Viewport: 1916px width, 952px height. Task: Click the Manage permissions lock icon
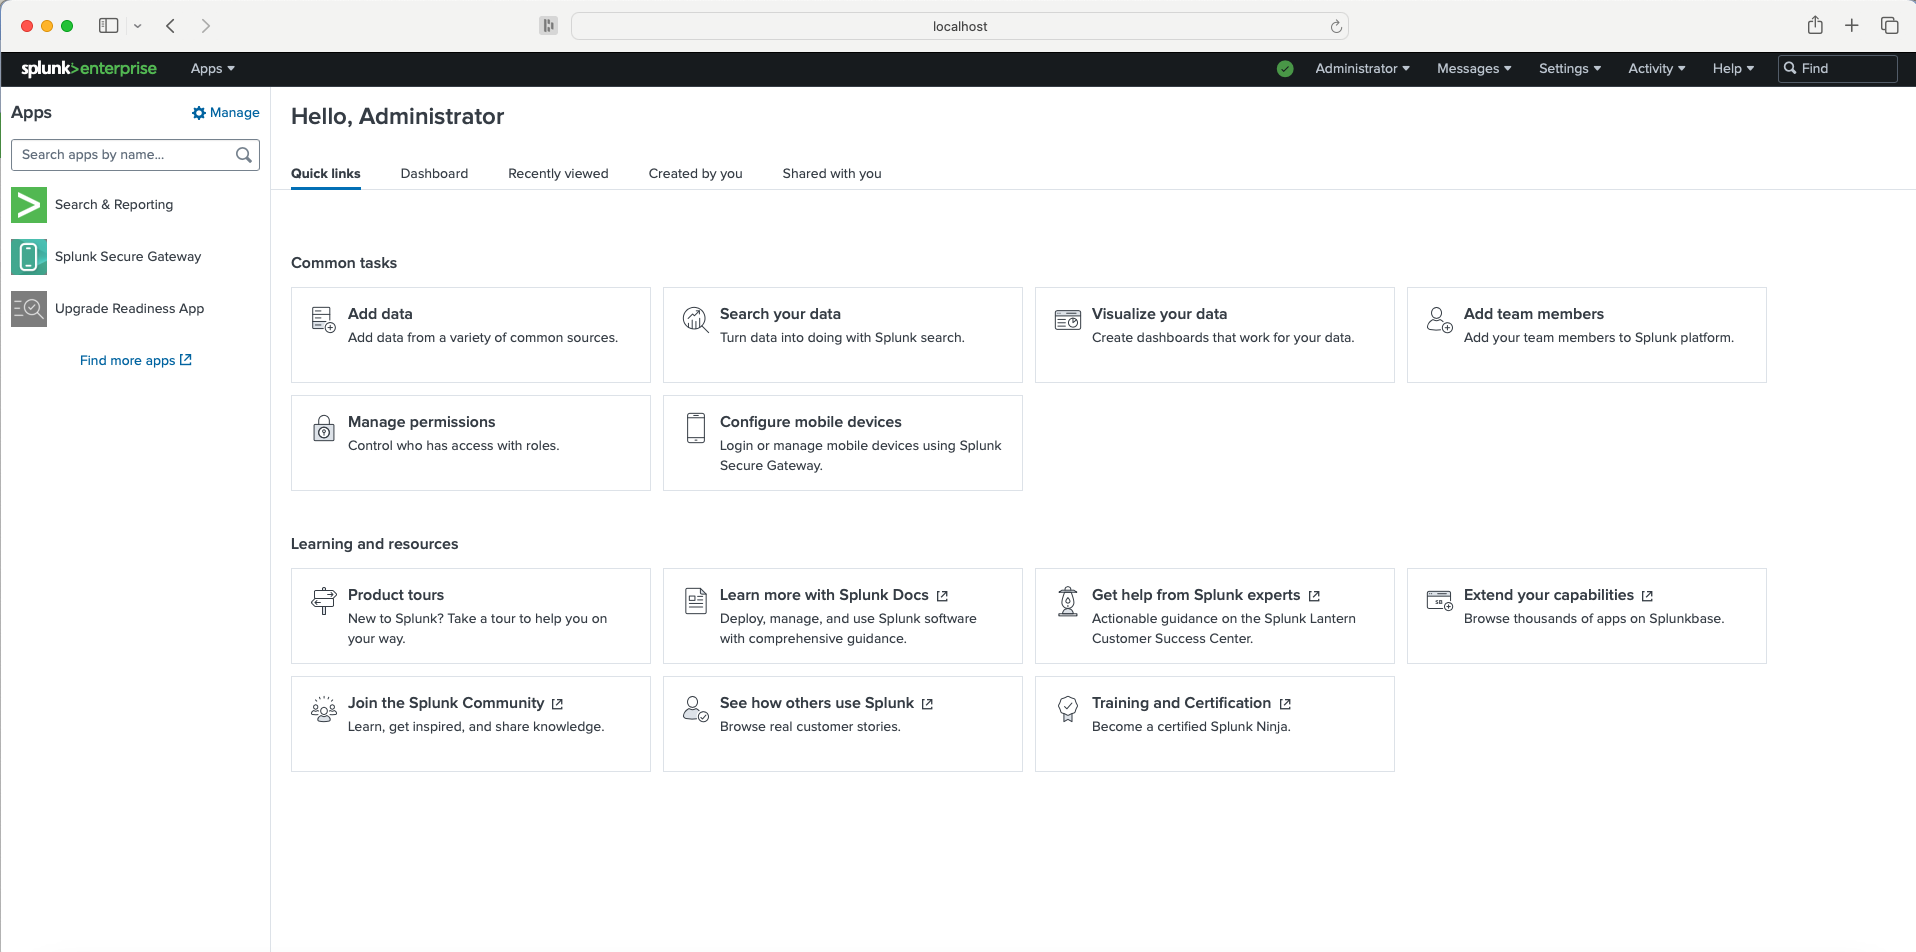[x=324, y=428]
